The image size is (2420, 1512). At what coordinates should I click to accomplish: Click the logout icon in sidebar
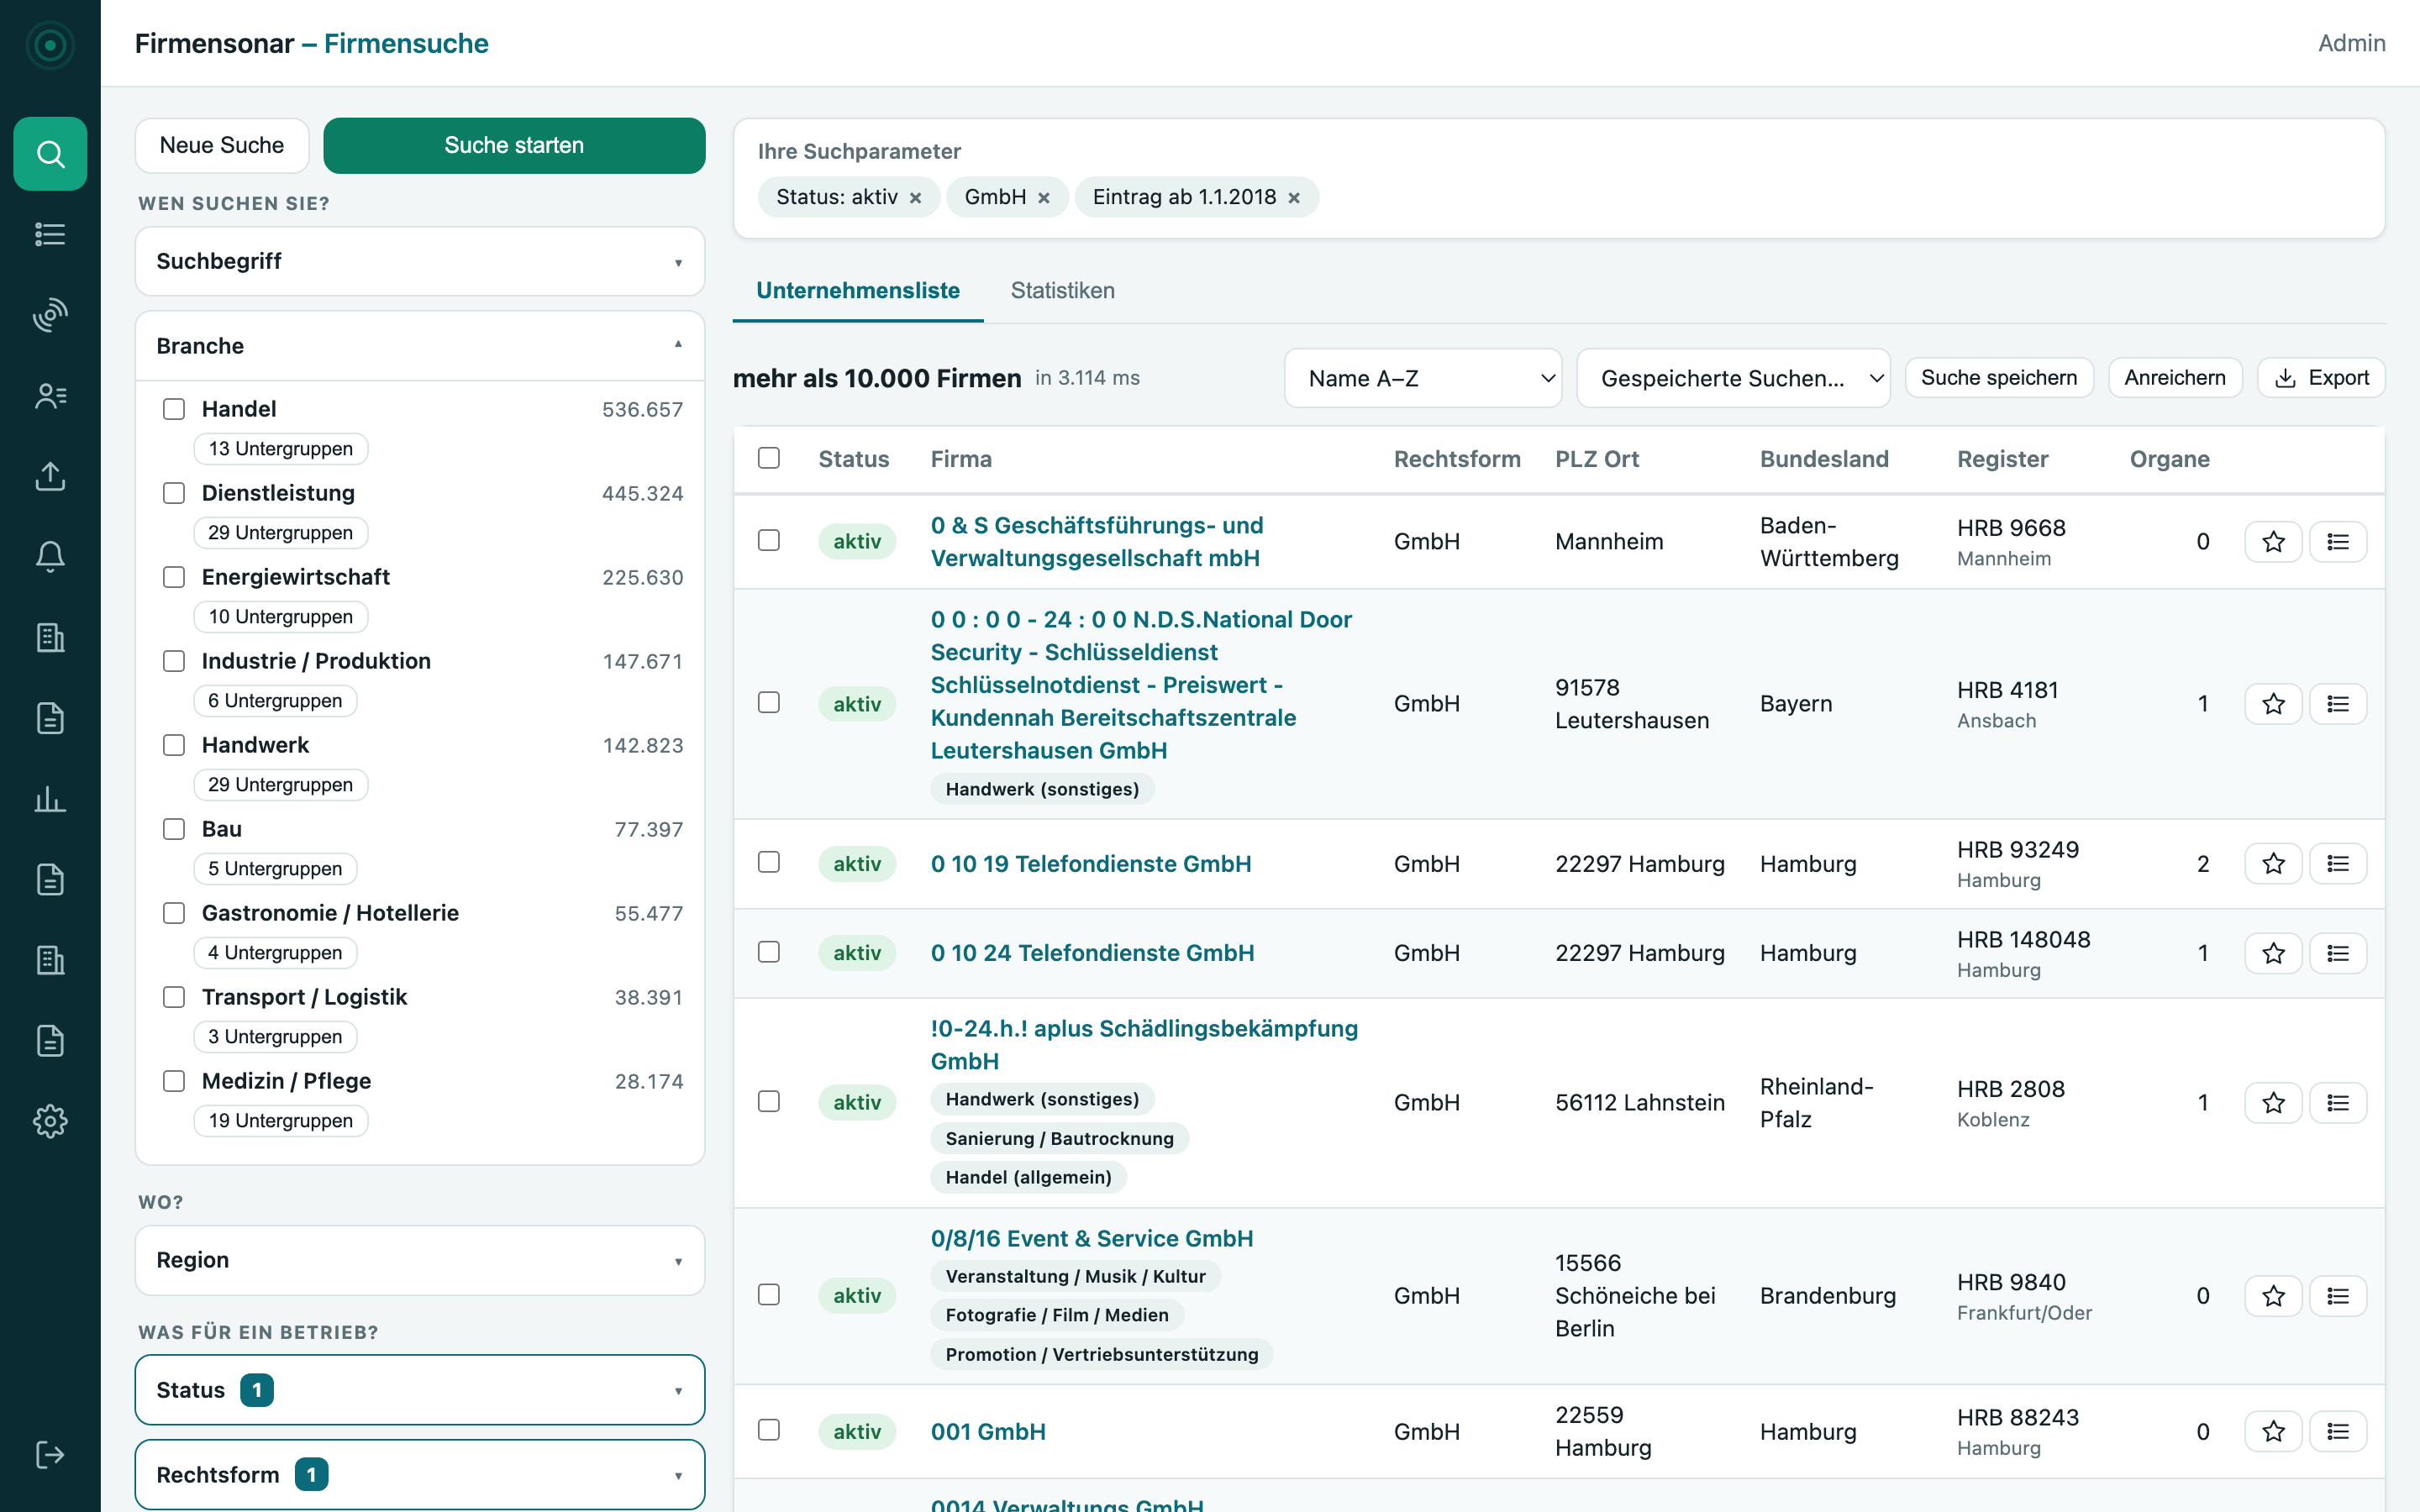[50, 1454]
